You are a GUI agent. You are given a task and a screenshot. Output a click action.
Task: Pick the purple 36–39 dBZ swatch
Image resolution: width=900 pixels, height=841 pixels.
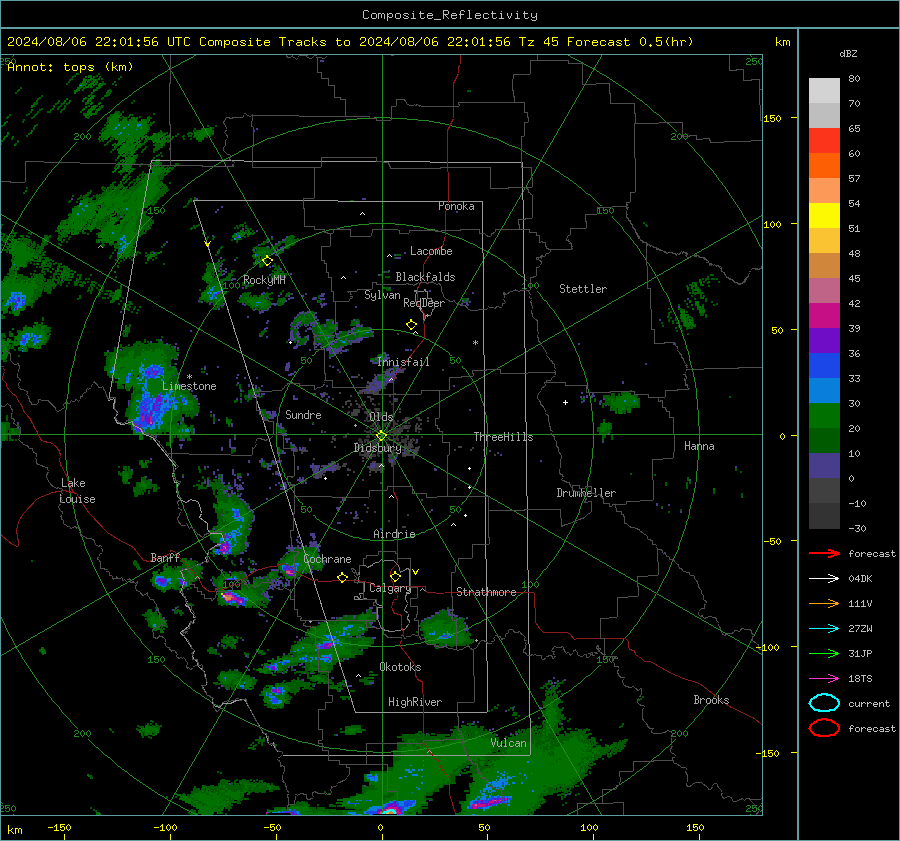coord(824,340)
